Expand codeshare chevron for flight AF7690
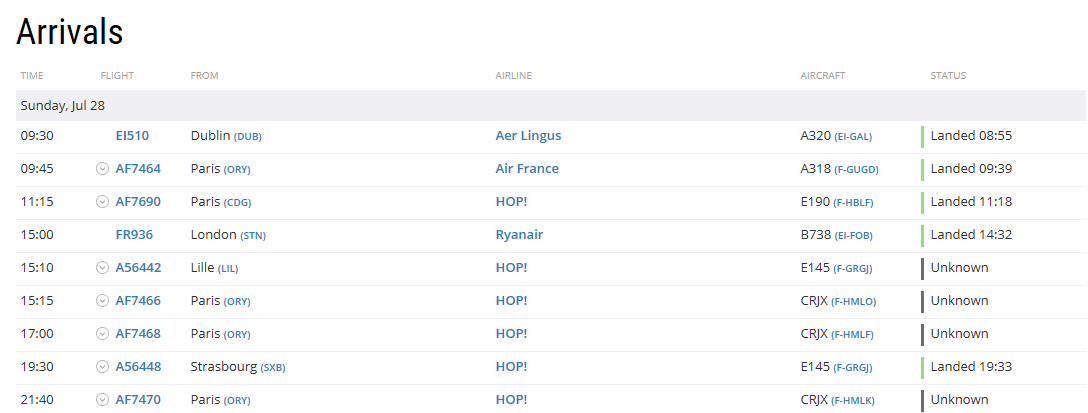This screenshot has height=413, width=1088. coord(103,202)
